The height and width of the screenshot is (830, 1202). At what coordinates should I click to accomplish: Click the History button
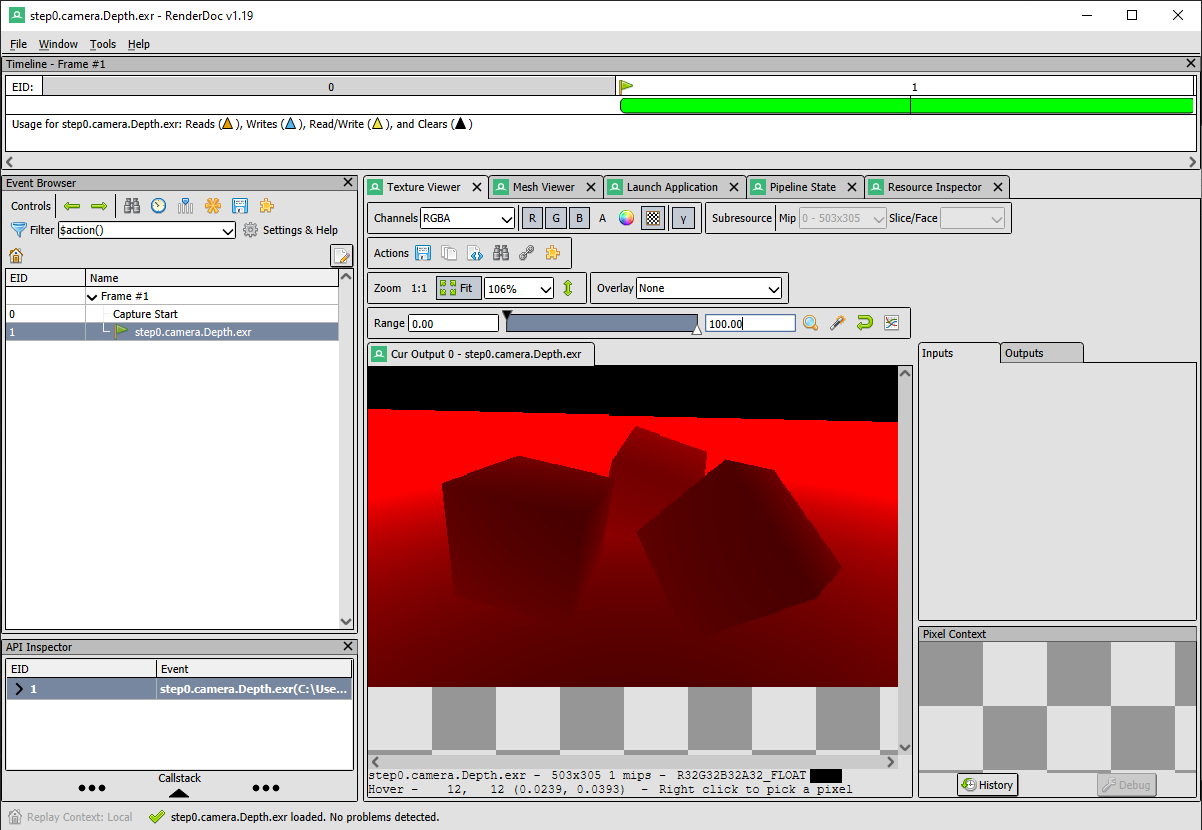coord(987,785)
